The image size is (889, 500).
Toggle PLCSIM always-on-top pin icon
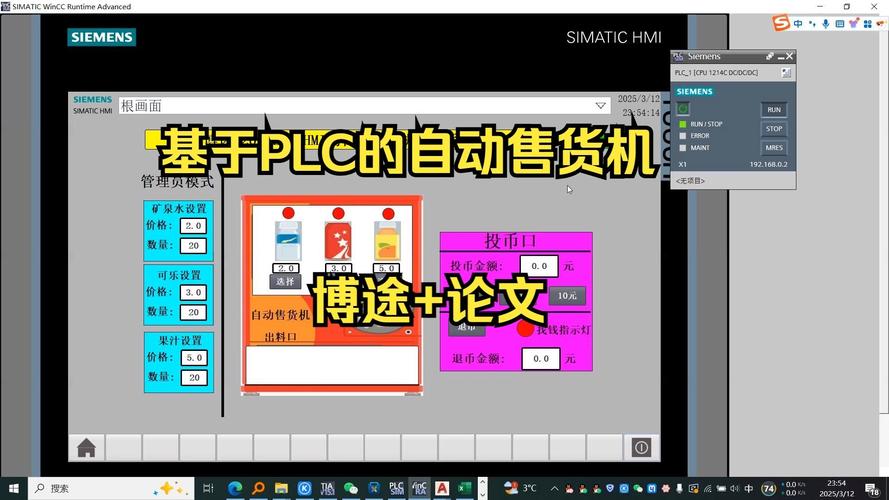tap(769, 56)
